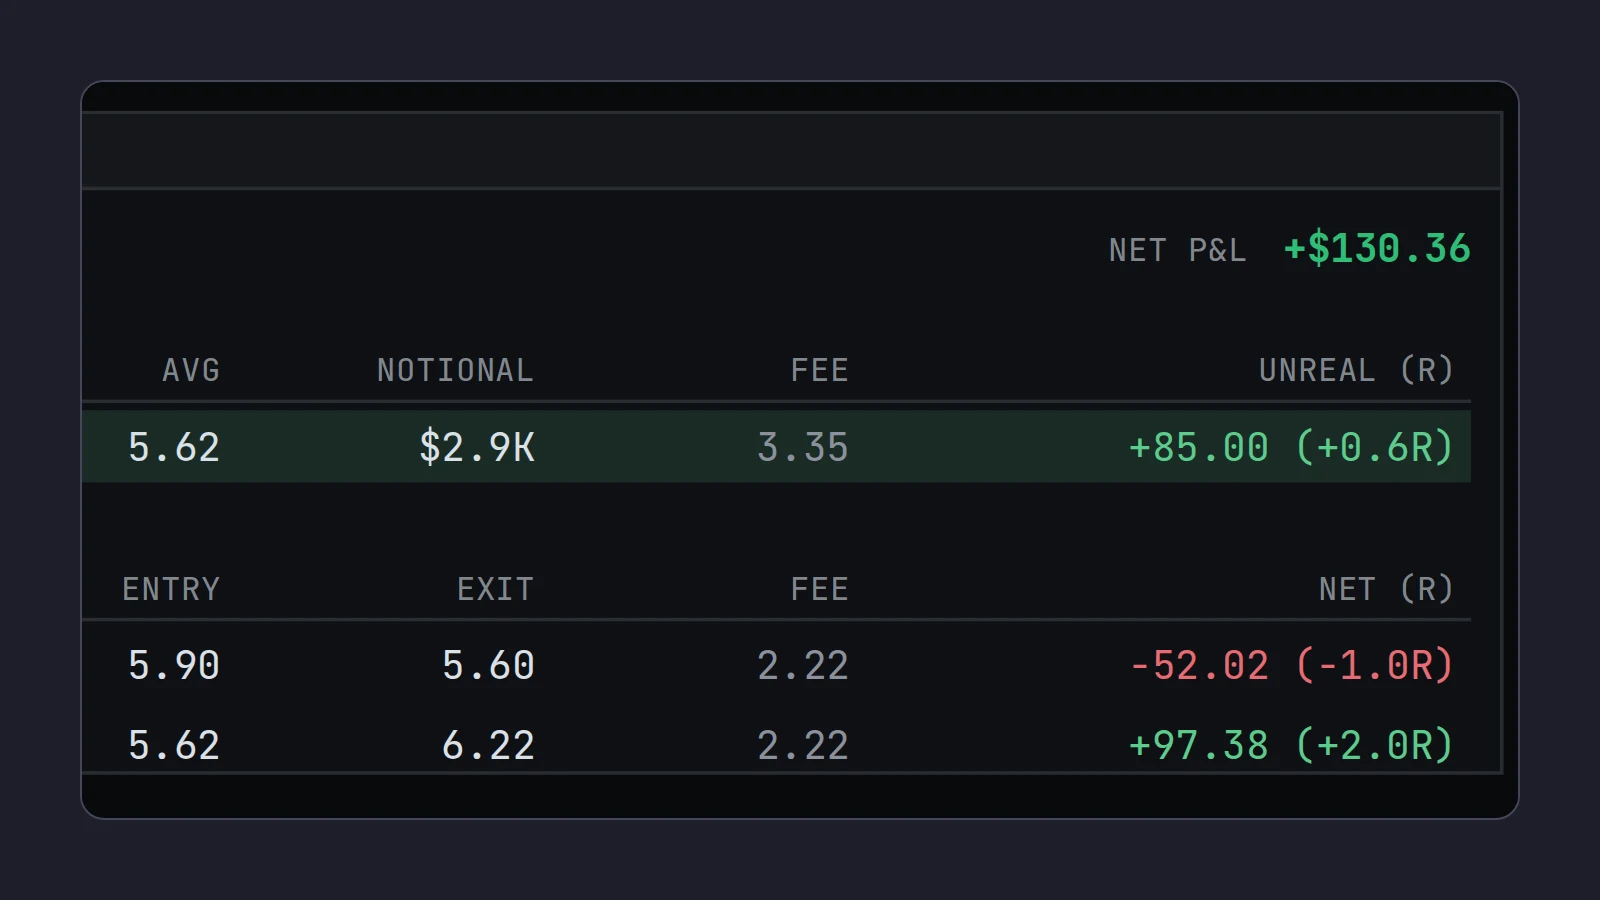Click the FEE header above 3.35

coord(819,370)
